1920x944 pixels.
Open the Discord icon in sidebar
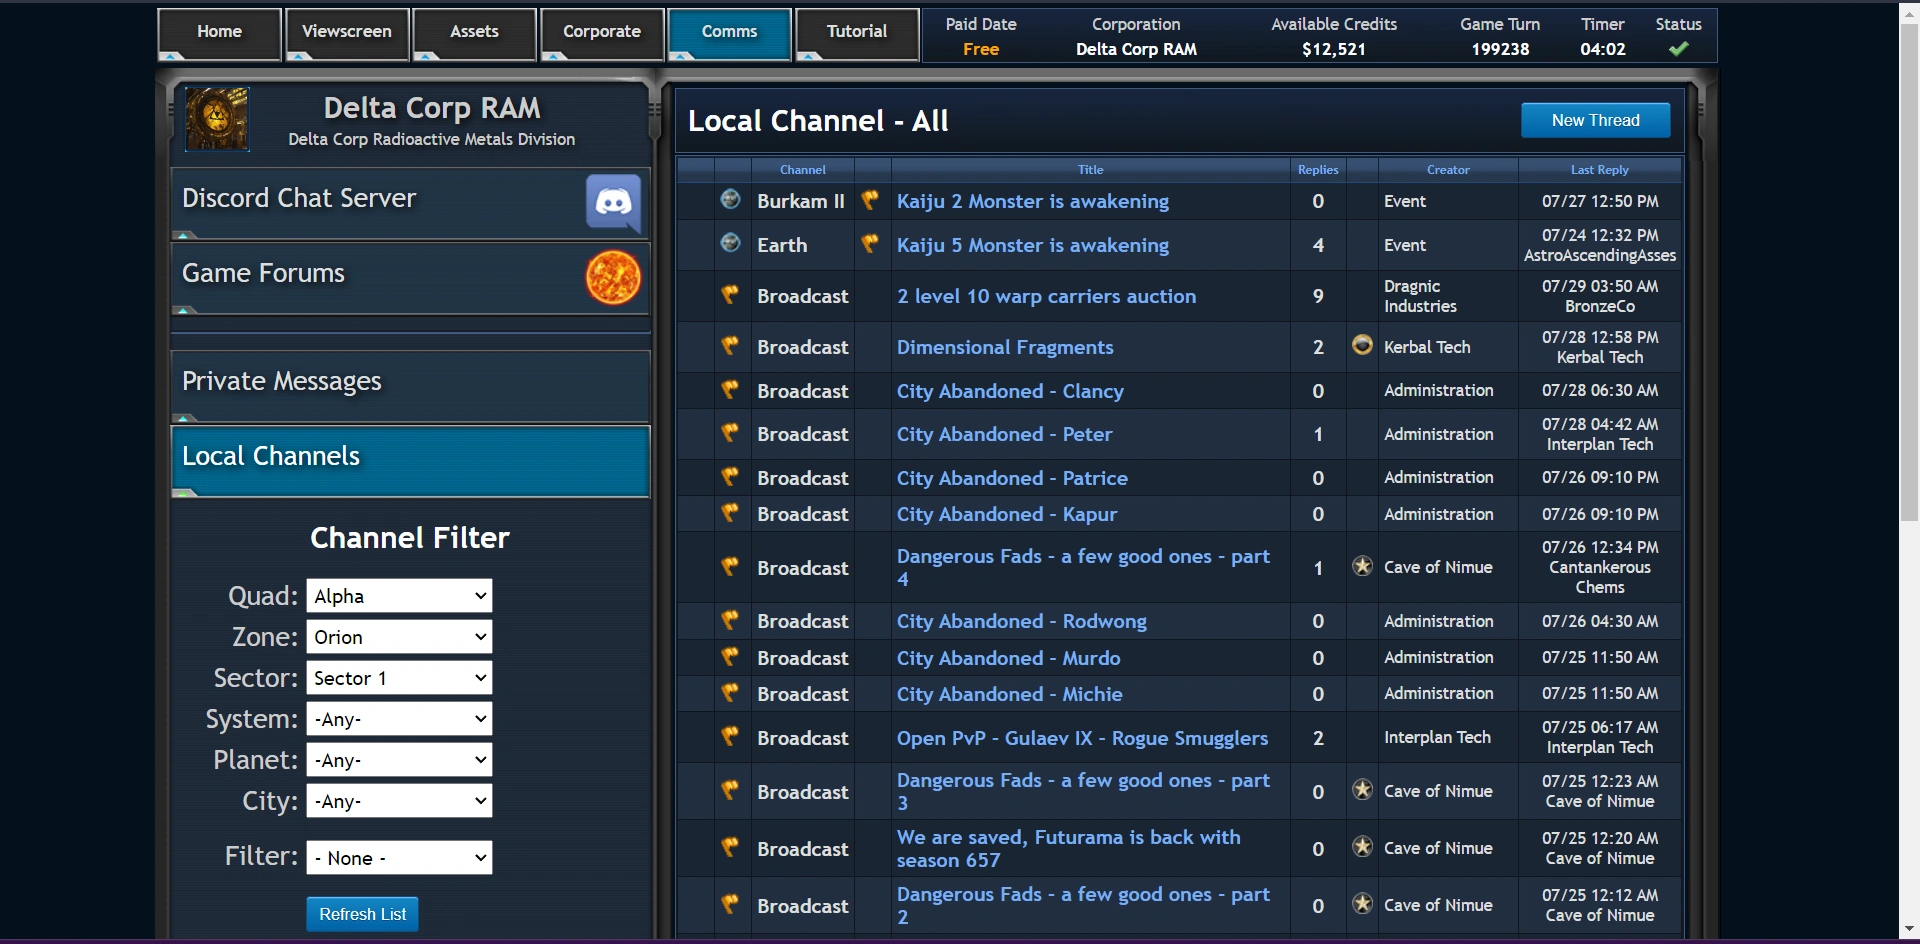pos(613,203)
